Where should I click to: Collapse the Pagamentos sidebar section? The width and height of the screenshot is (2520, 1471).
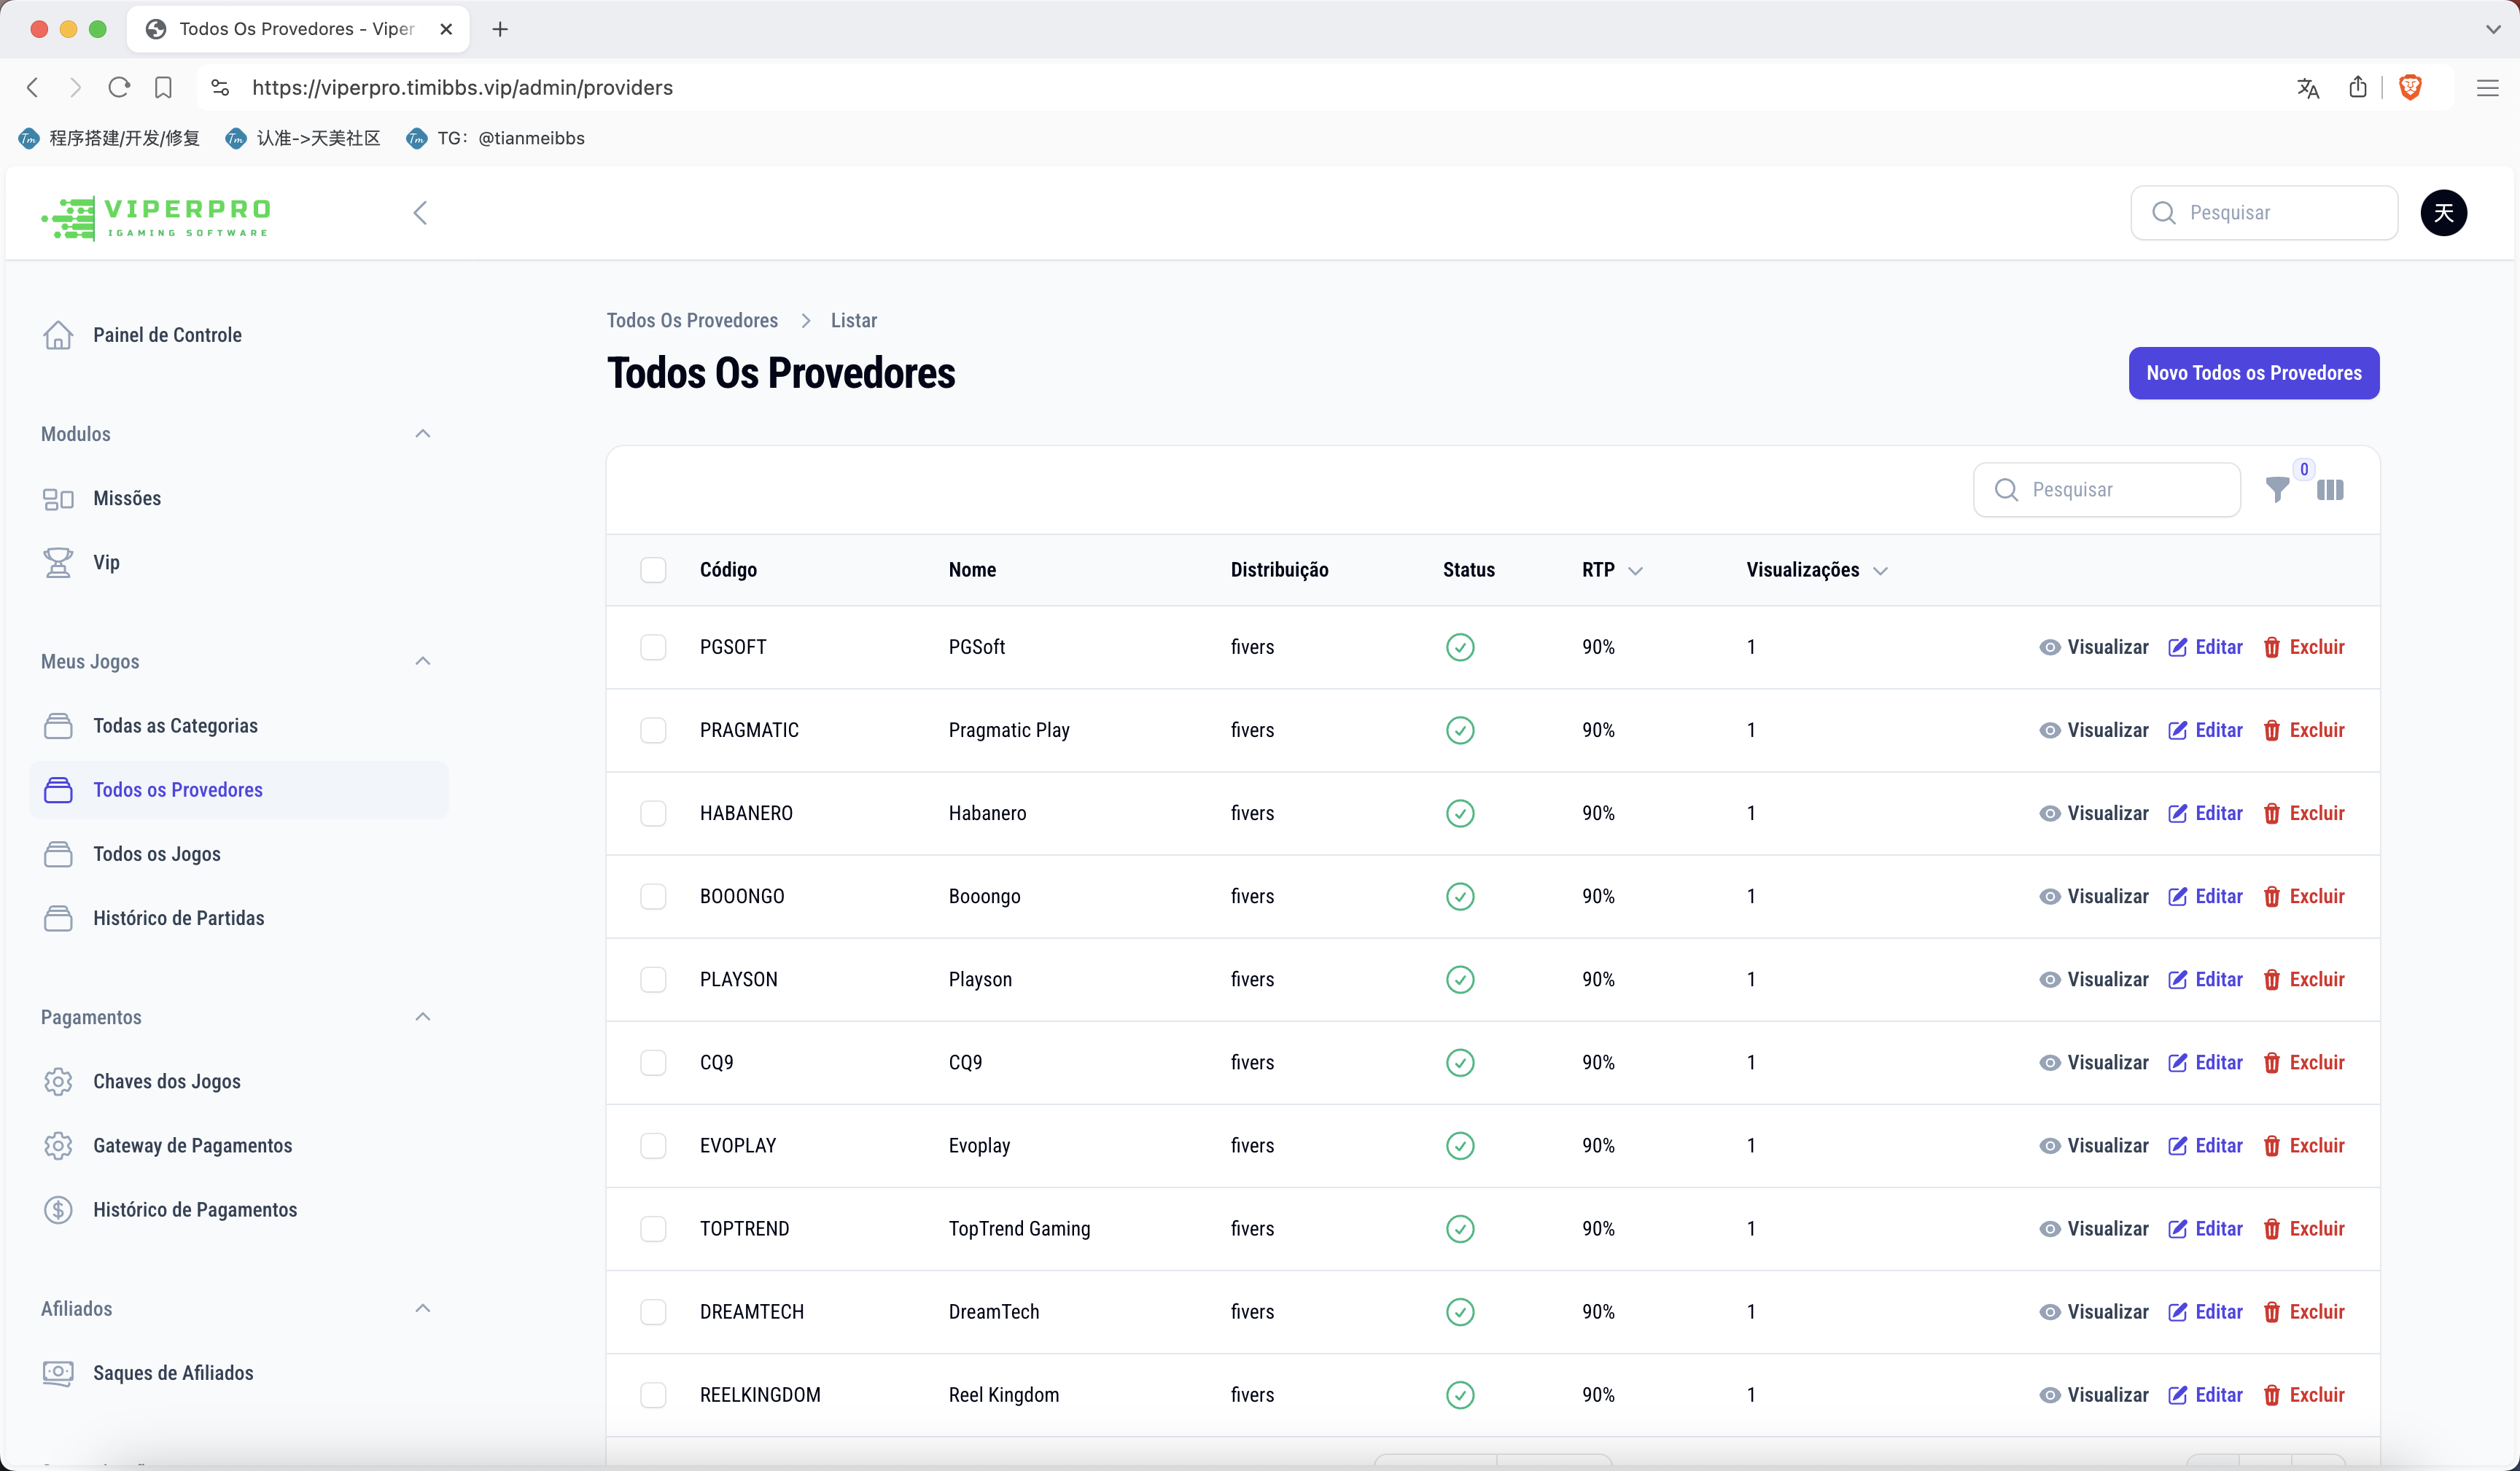pos(423,1017)
